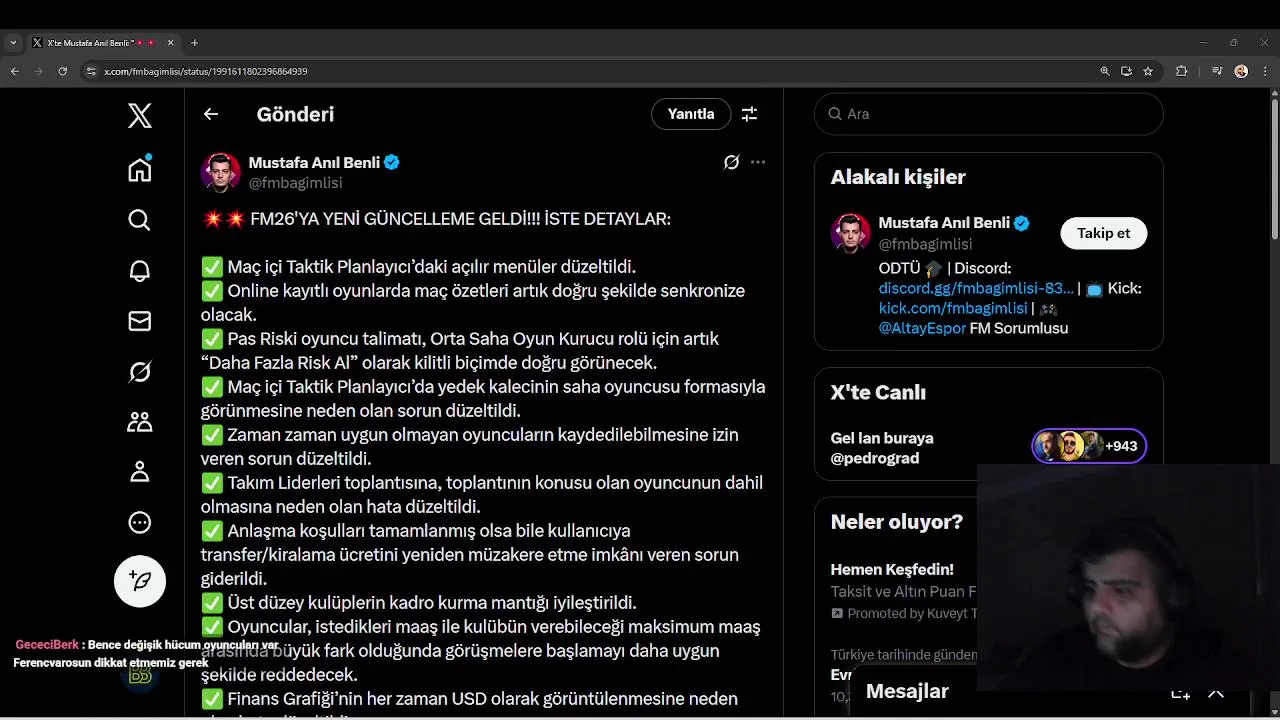Click the Grok icon on the post header
This screenshot has height=720, width=1280.
coord(732,162)
